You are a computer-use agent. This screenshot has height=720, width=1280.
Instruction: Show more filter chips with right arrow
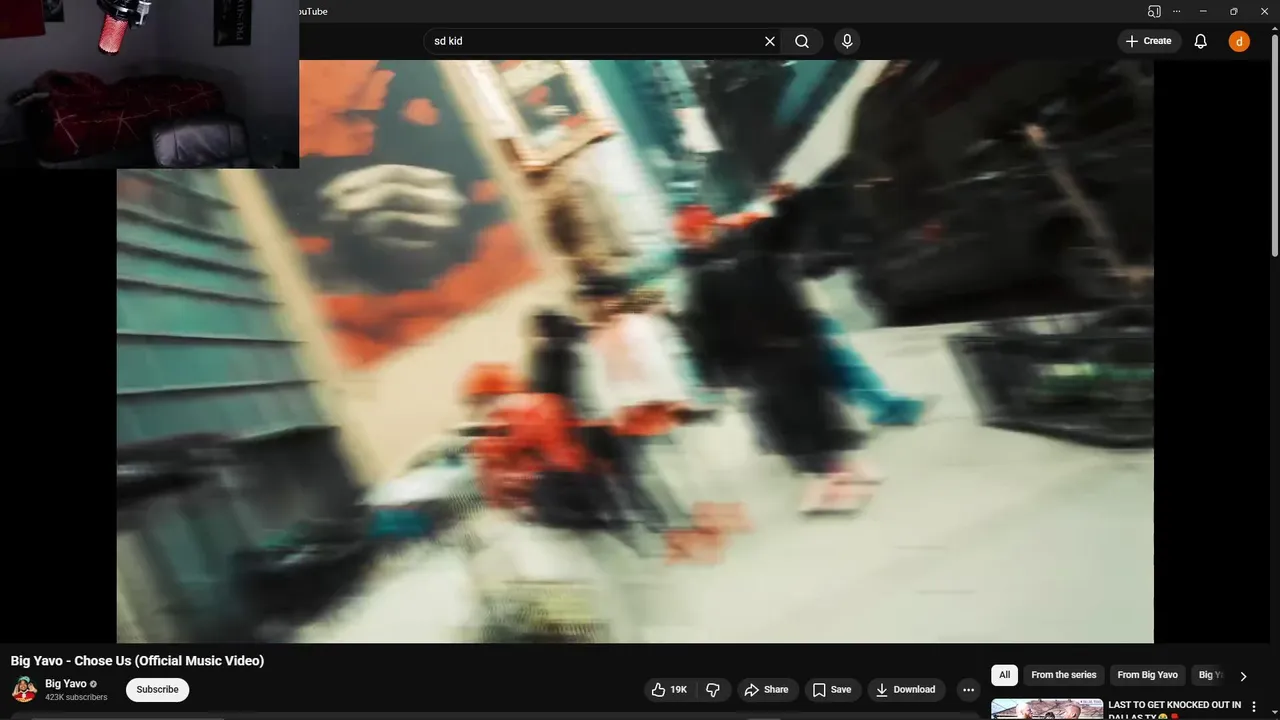click(x=1243, y=676)
